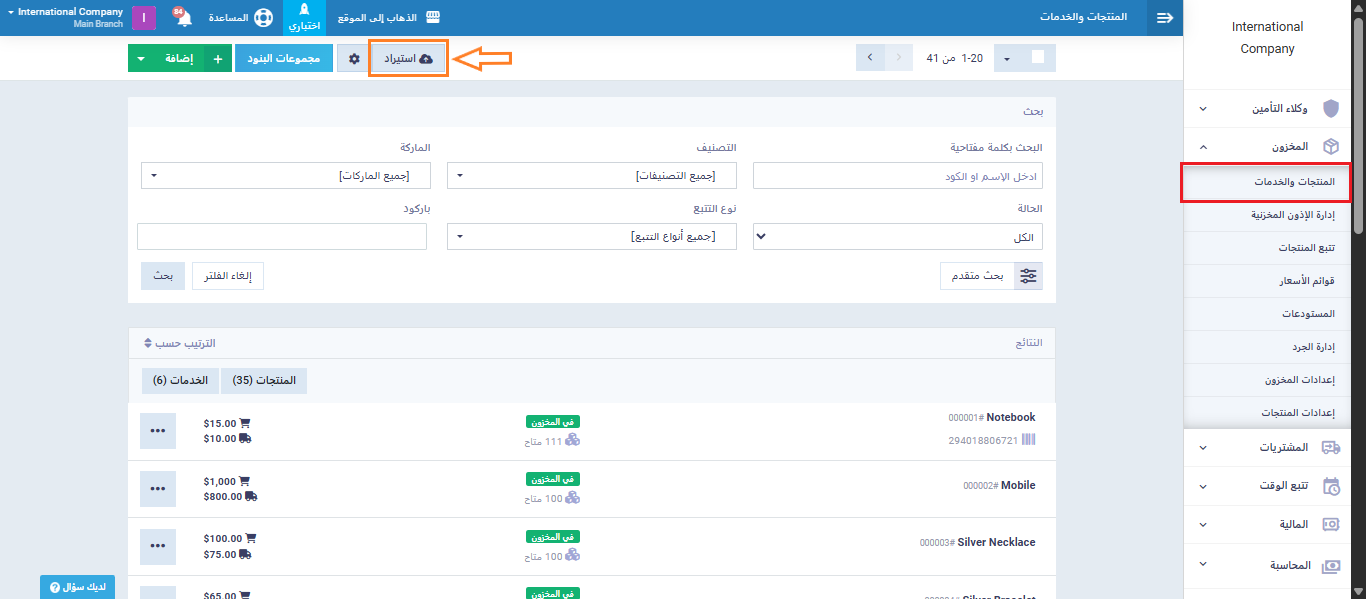Click the keyword search input field

(x=897, y=176)
